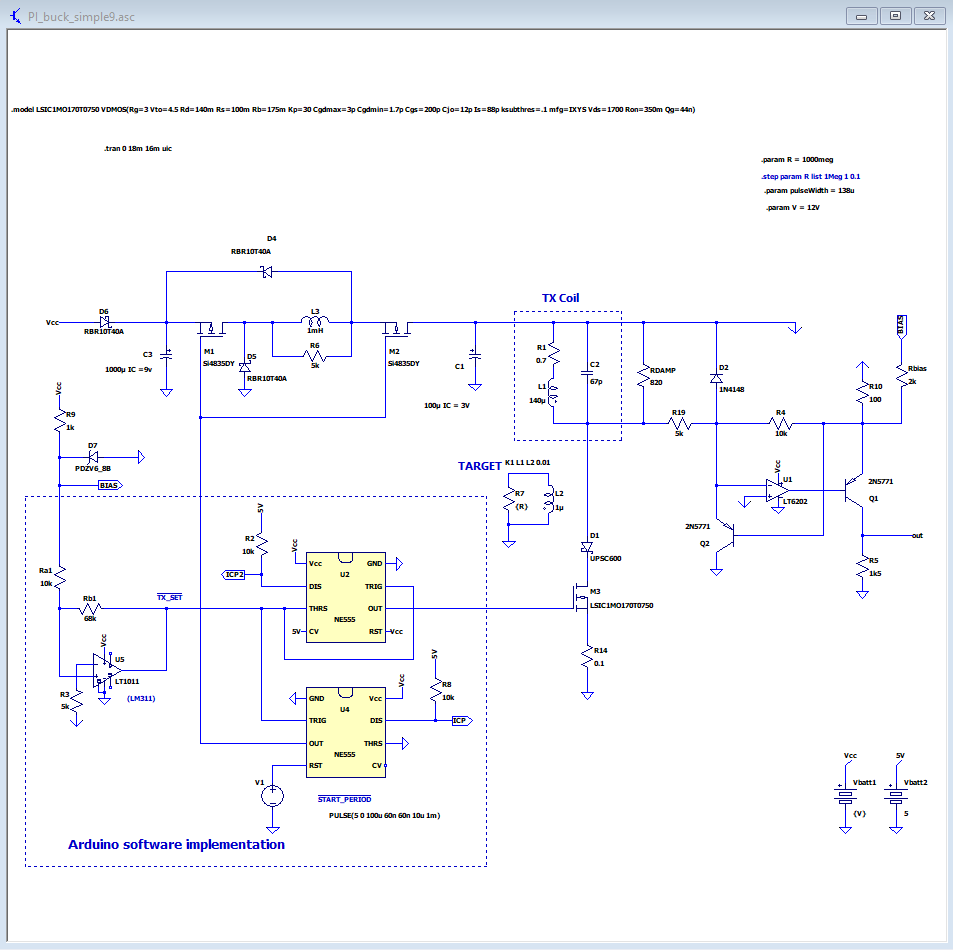
Task: Select diode D6 symbol near Vcc input
Action: tap(105, 322)
